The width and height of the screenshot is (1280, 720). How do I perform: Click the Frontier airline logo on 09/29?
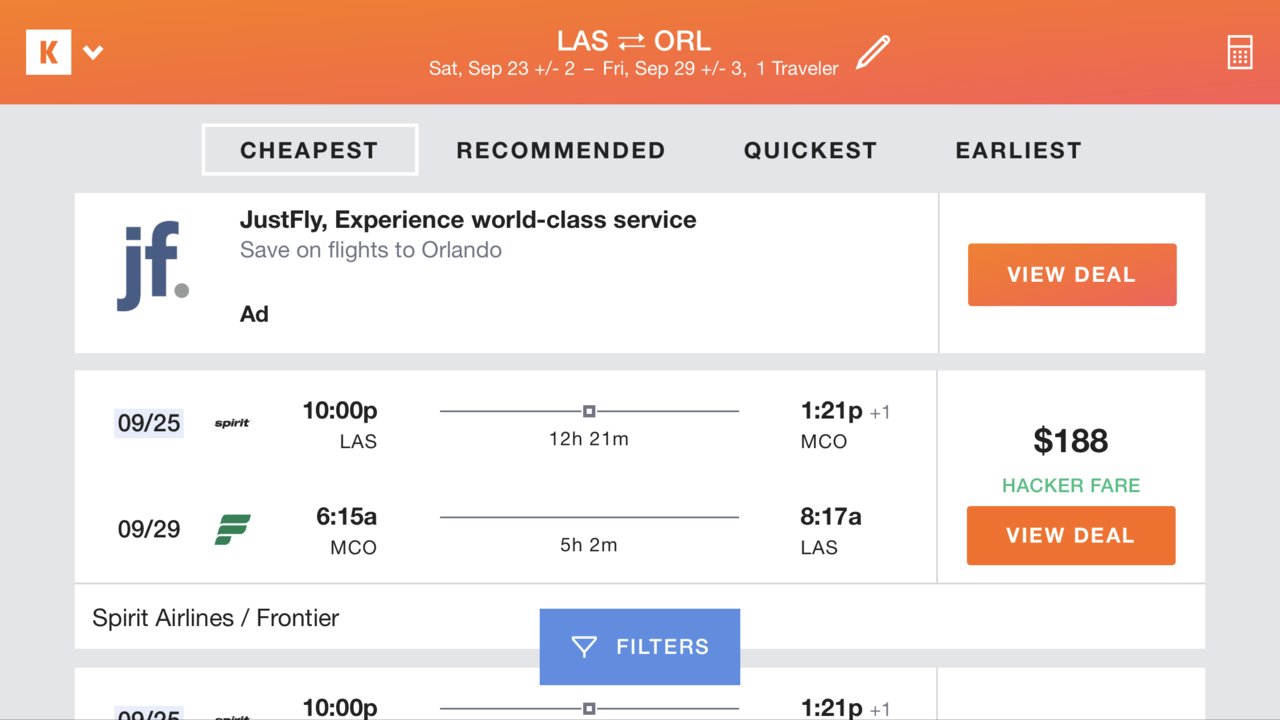pyautogui.click(x=233, y=529)
